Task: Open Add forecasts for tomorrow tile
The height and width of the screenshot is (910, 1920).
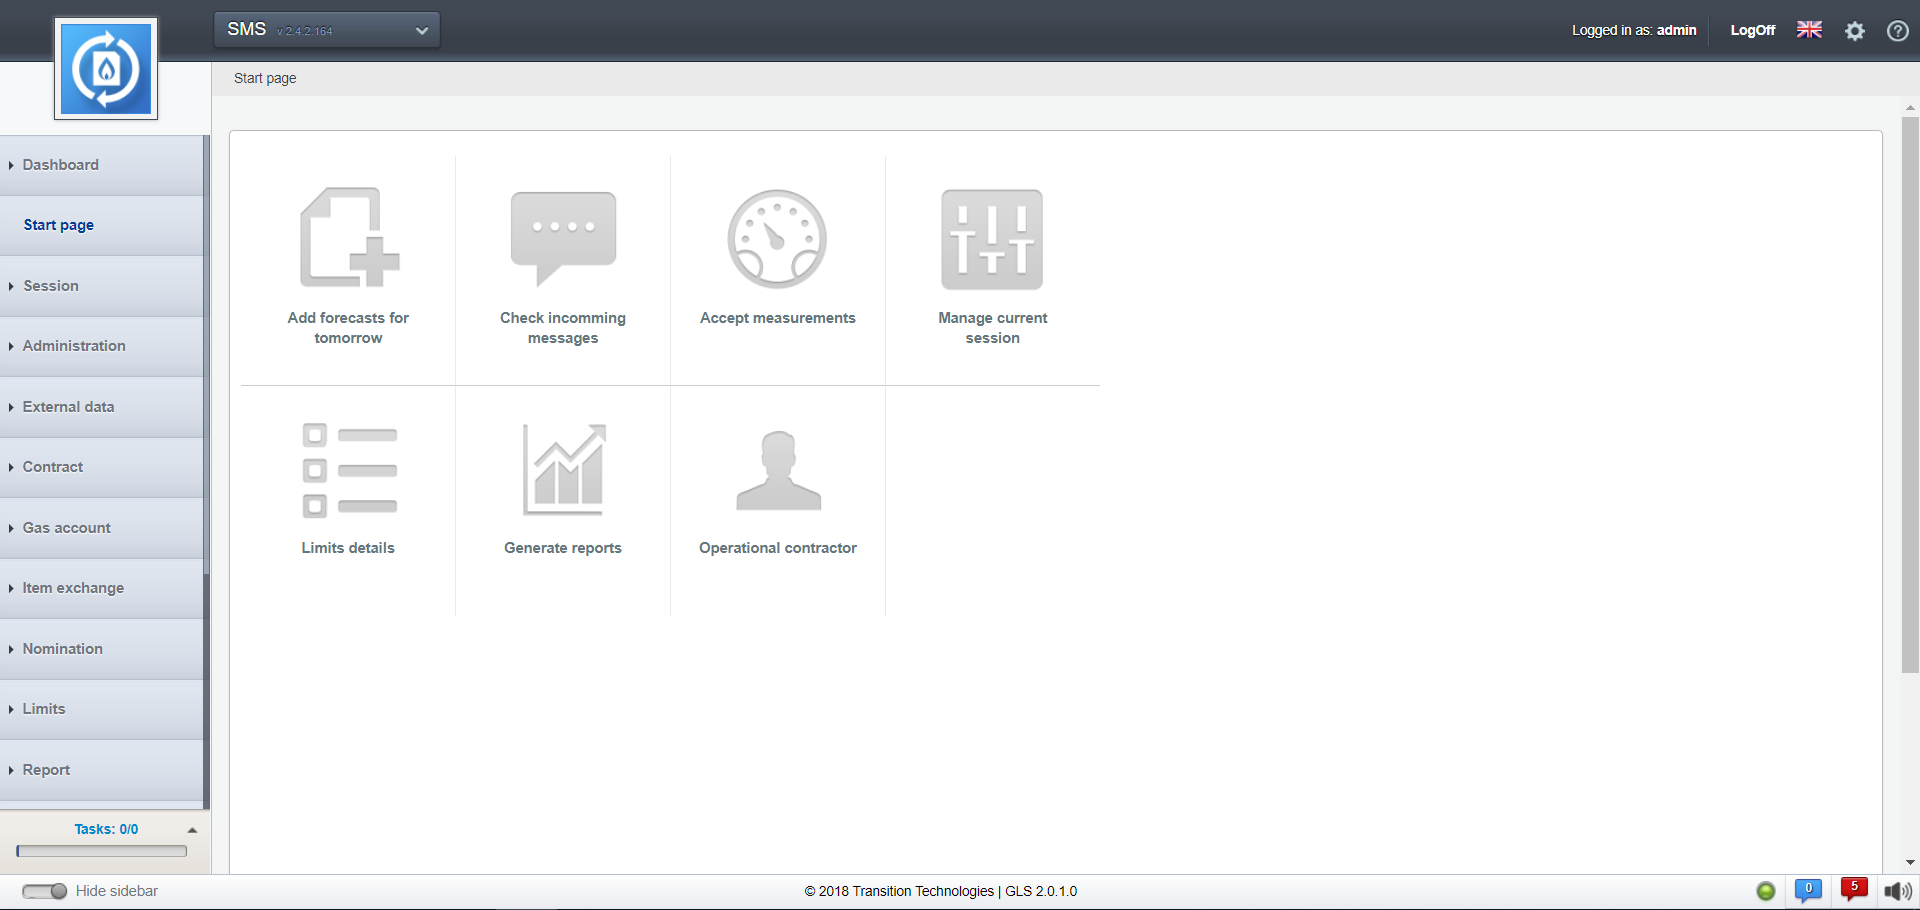Action: (x=348, y=266)
